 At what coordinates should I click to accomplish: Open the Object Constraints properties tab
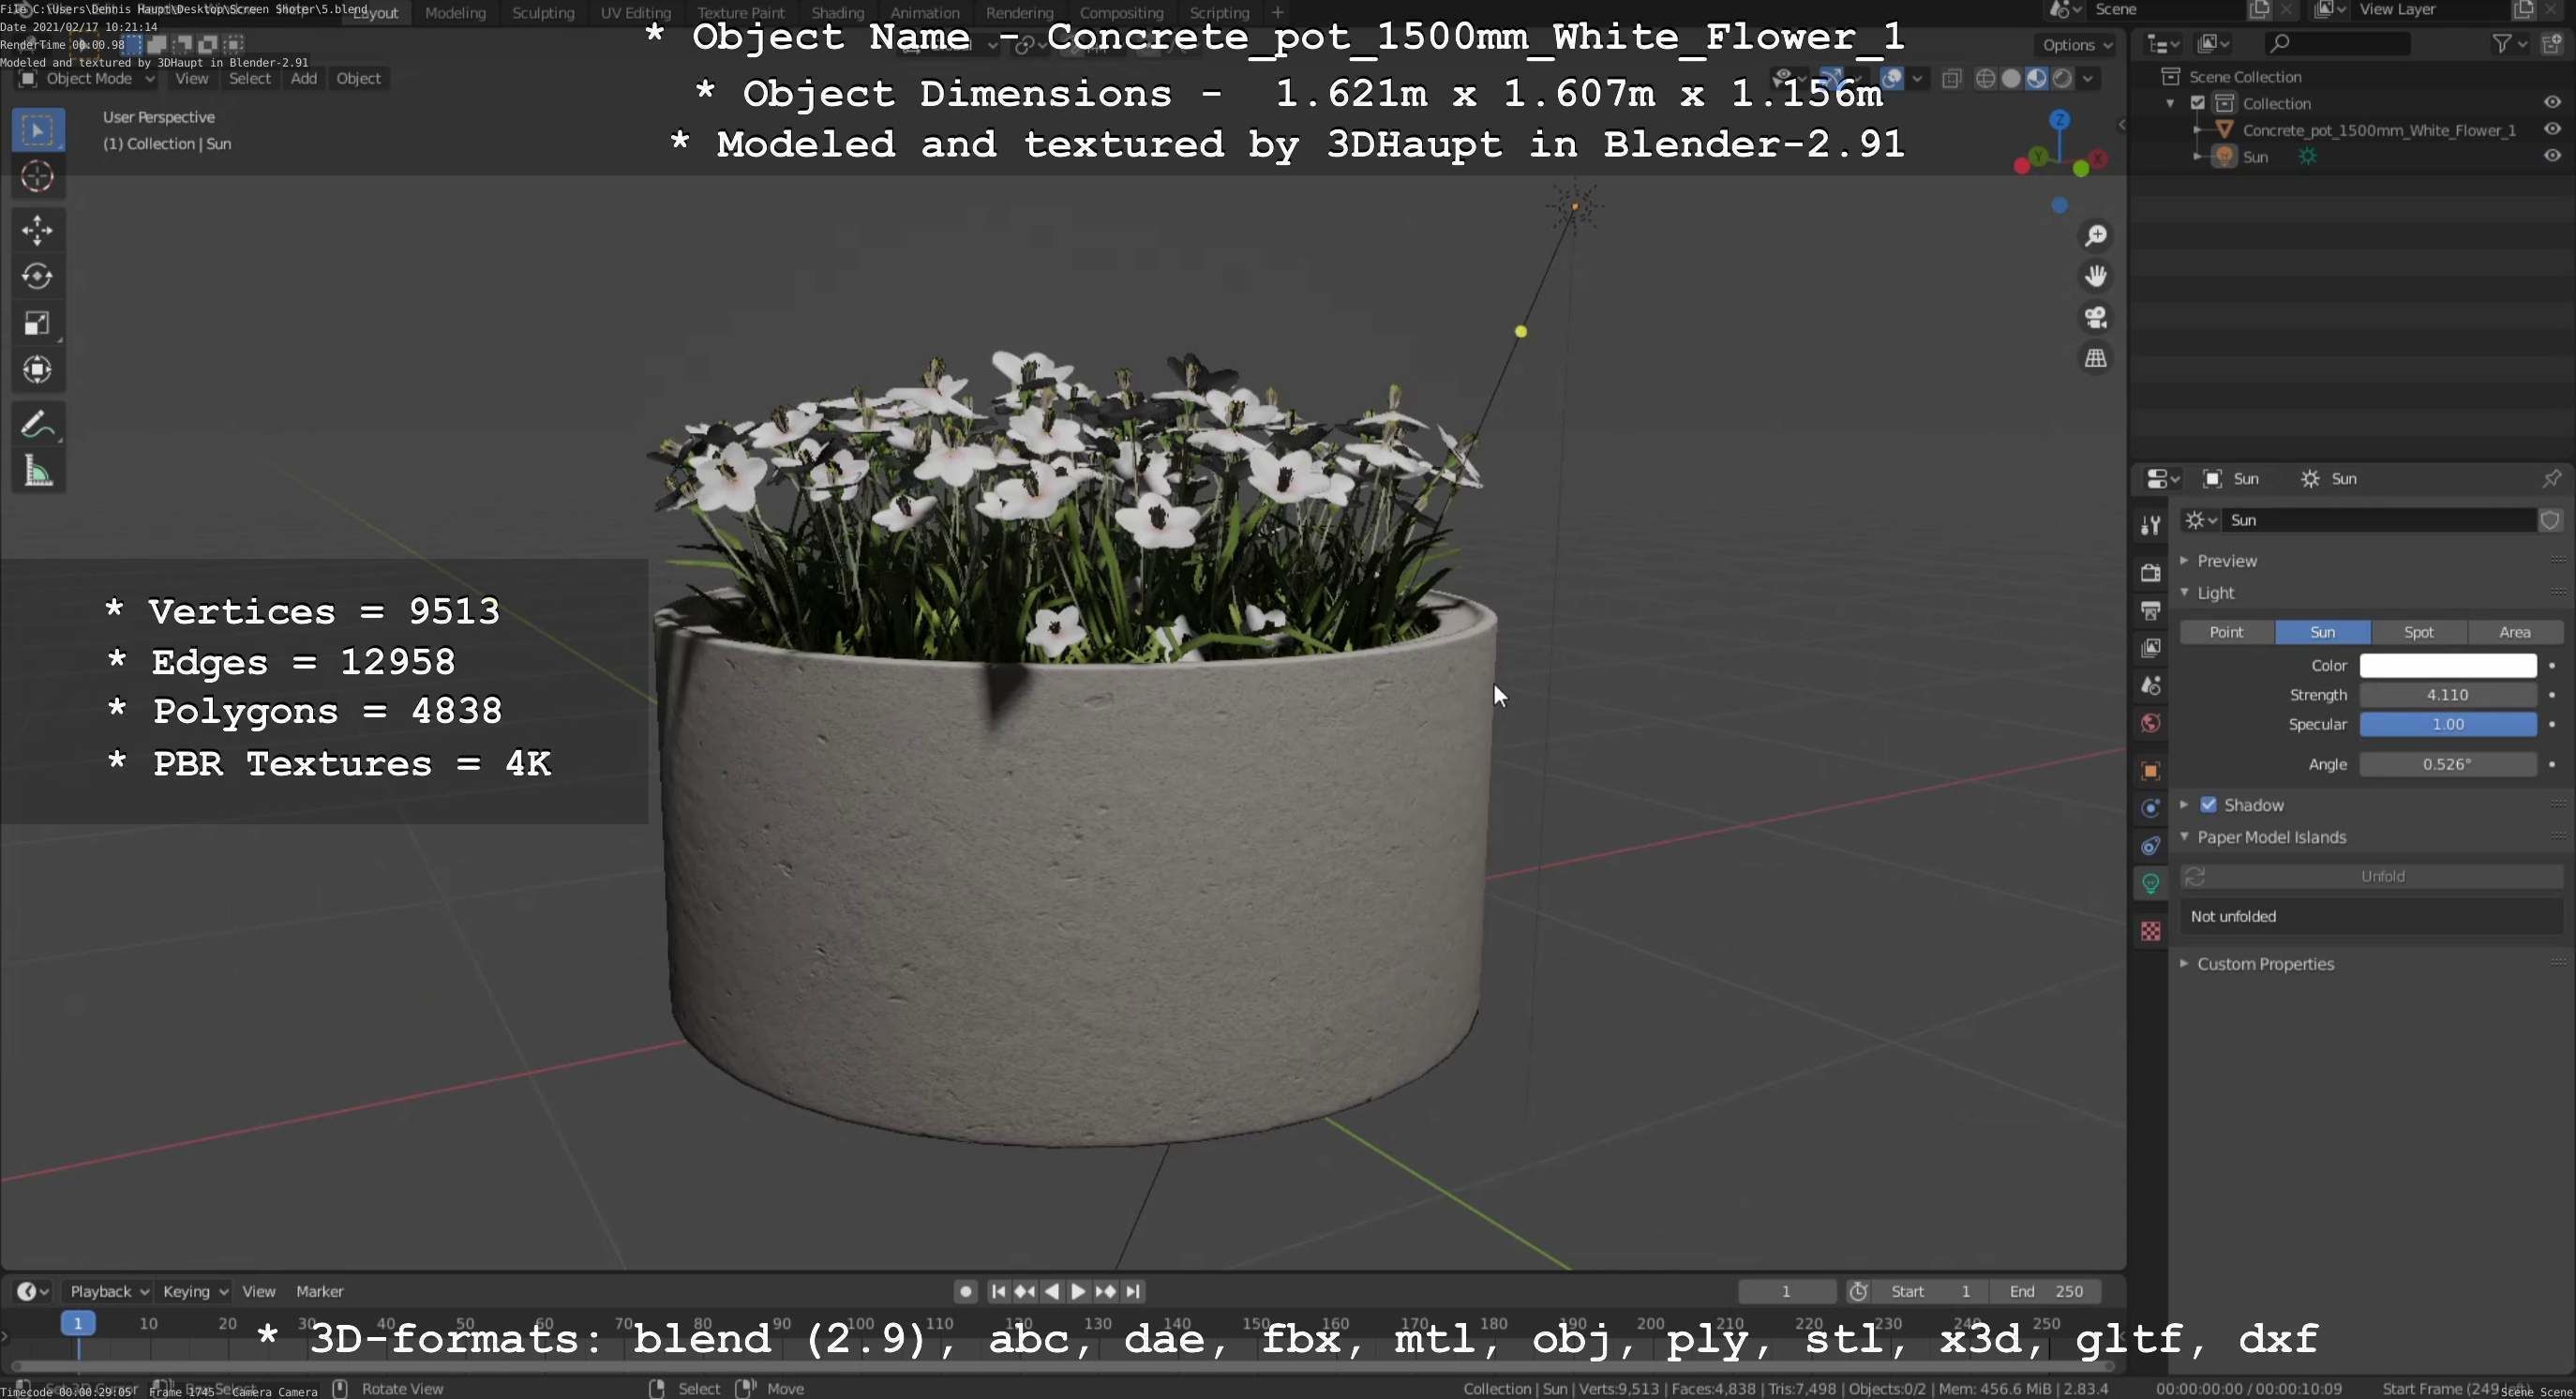(2150, 846)
